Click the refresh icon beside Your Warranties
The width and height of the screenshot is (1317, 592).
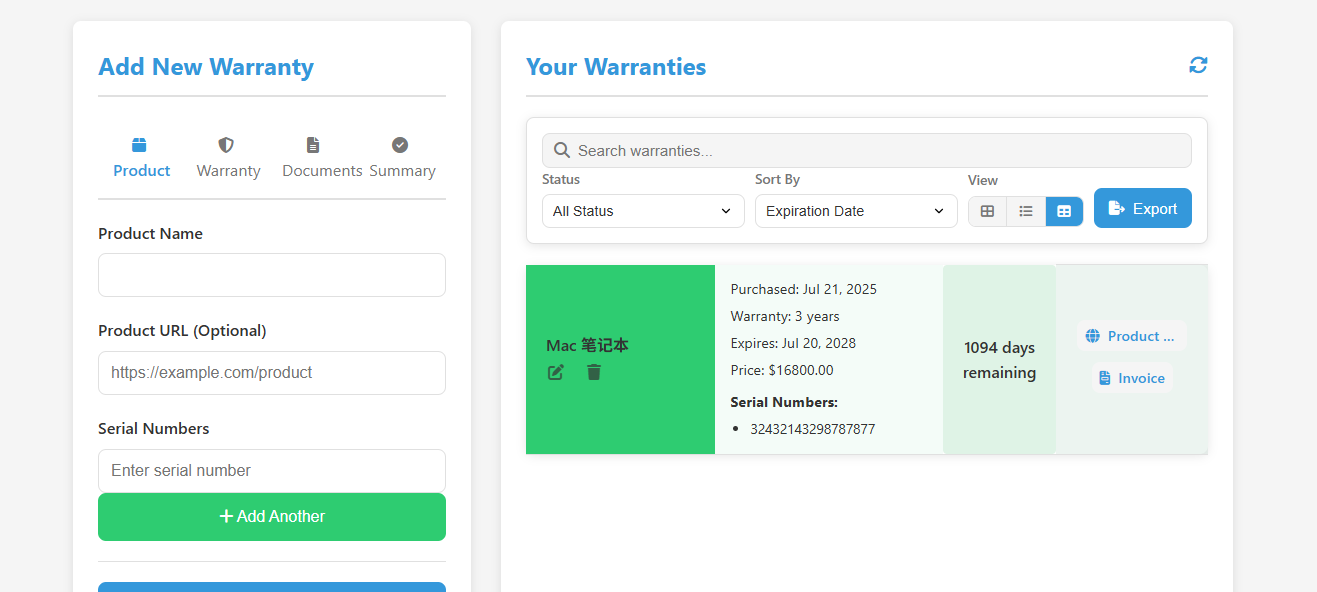point(1198,65)
